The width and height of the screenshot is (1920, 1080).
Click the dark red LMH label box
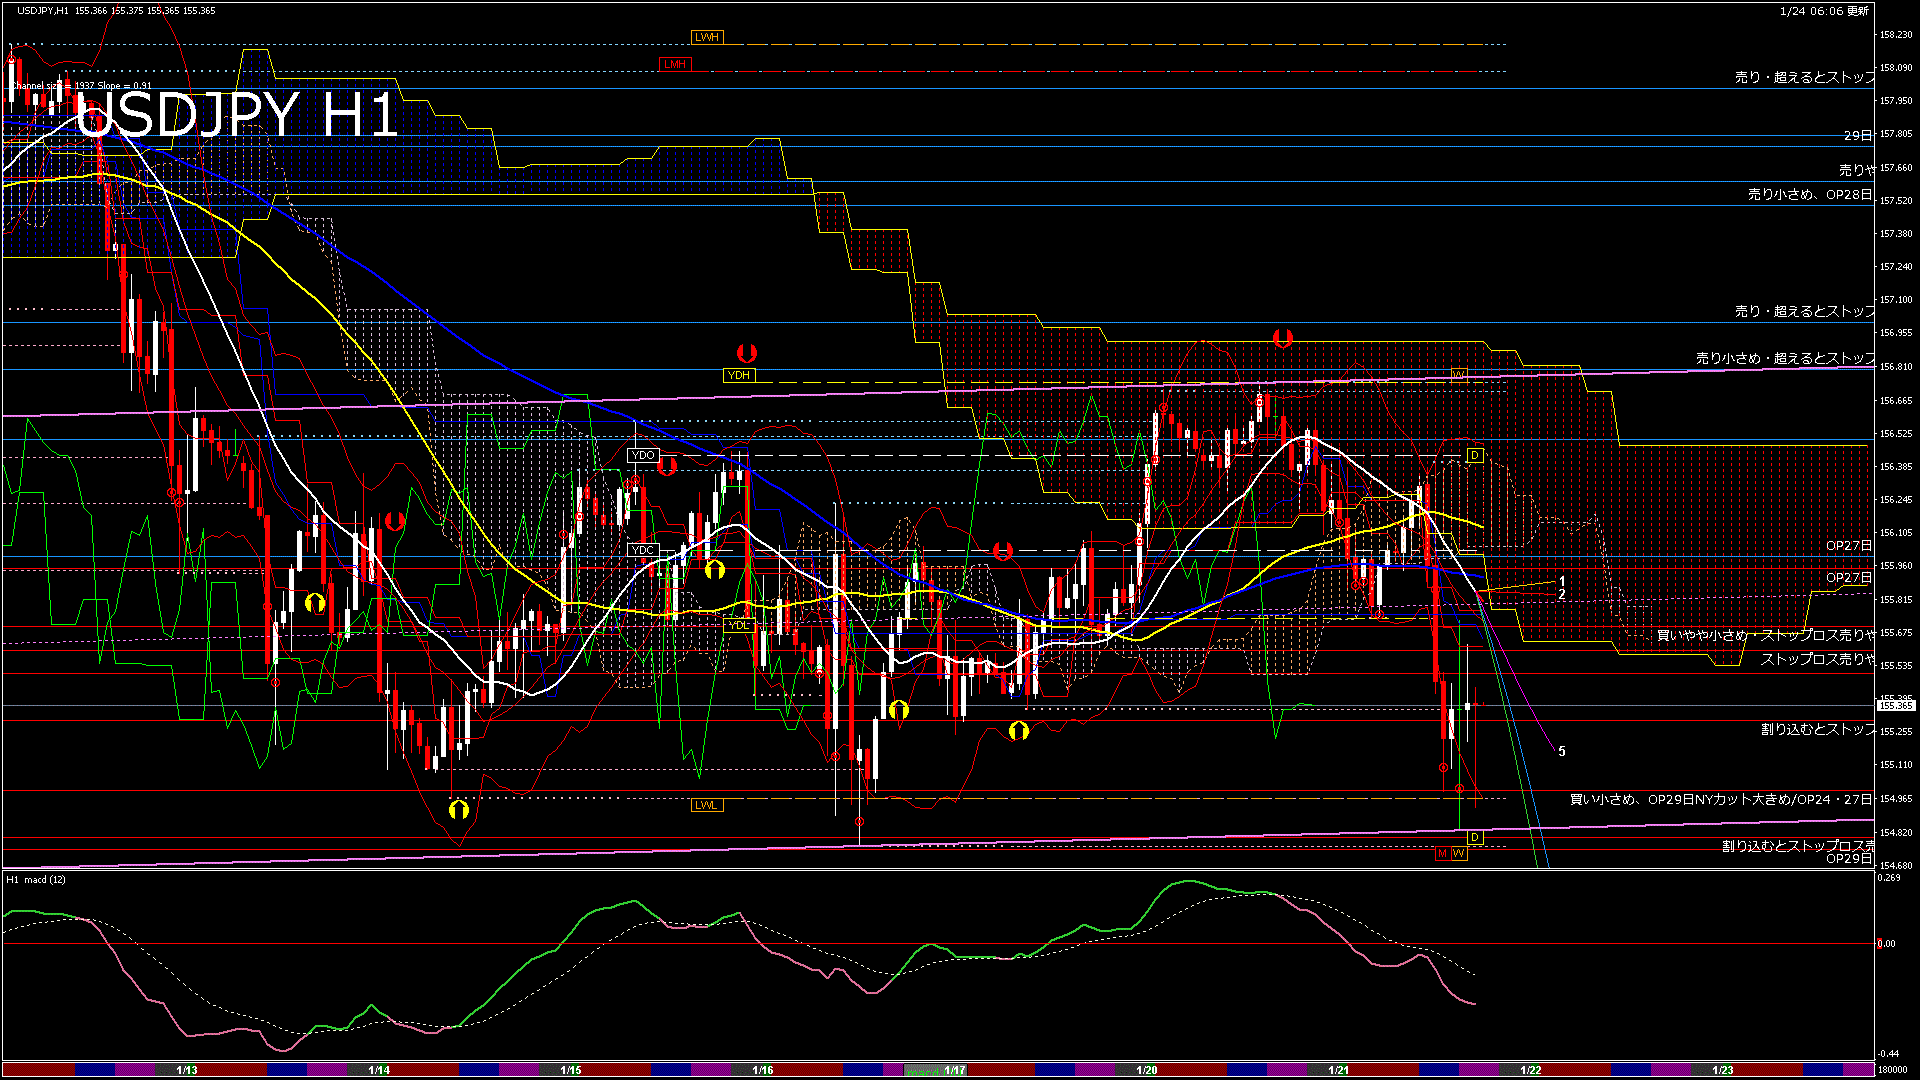pos(675,64)
